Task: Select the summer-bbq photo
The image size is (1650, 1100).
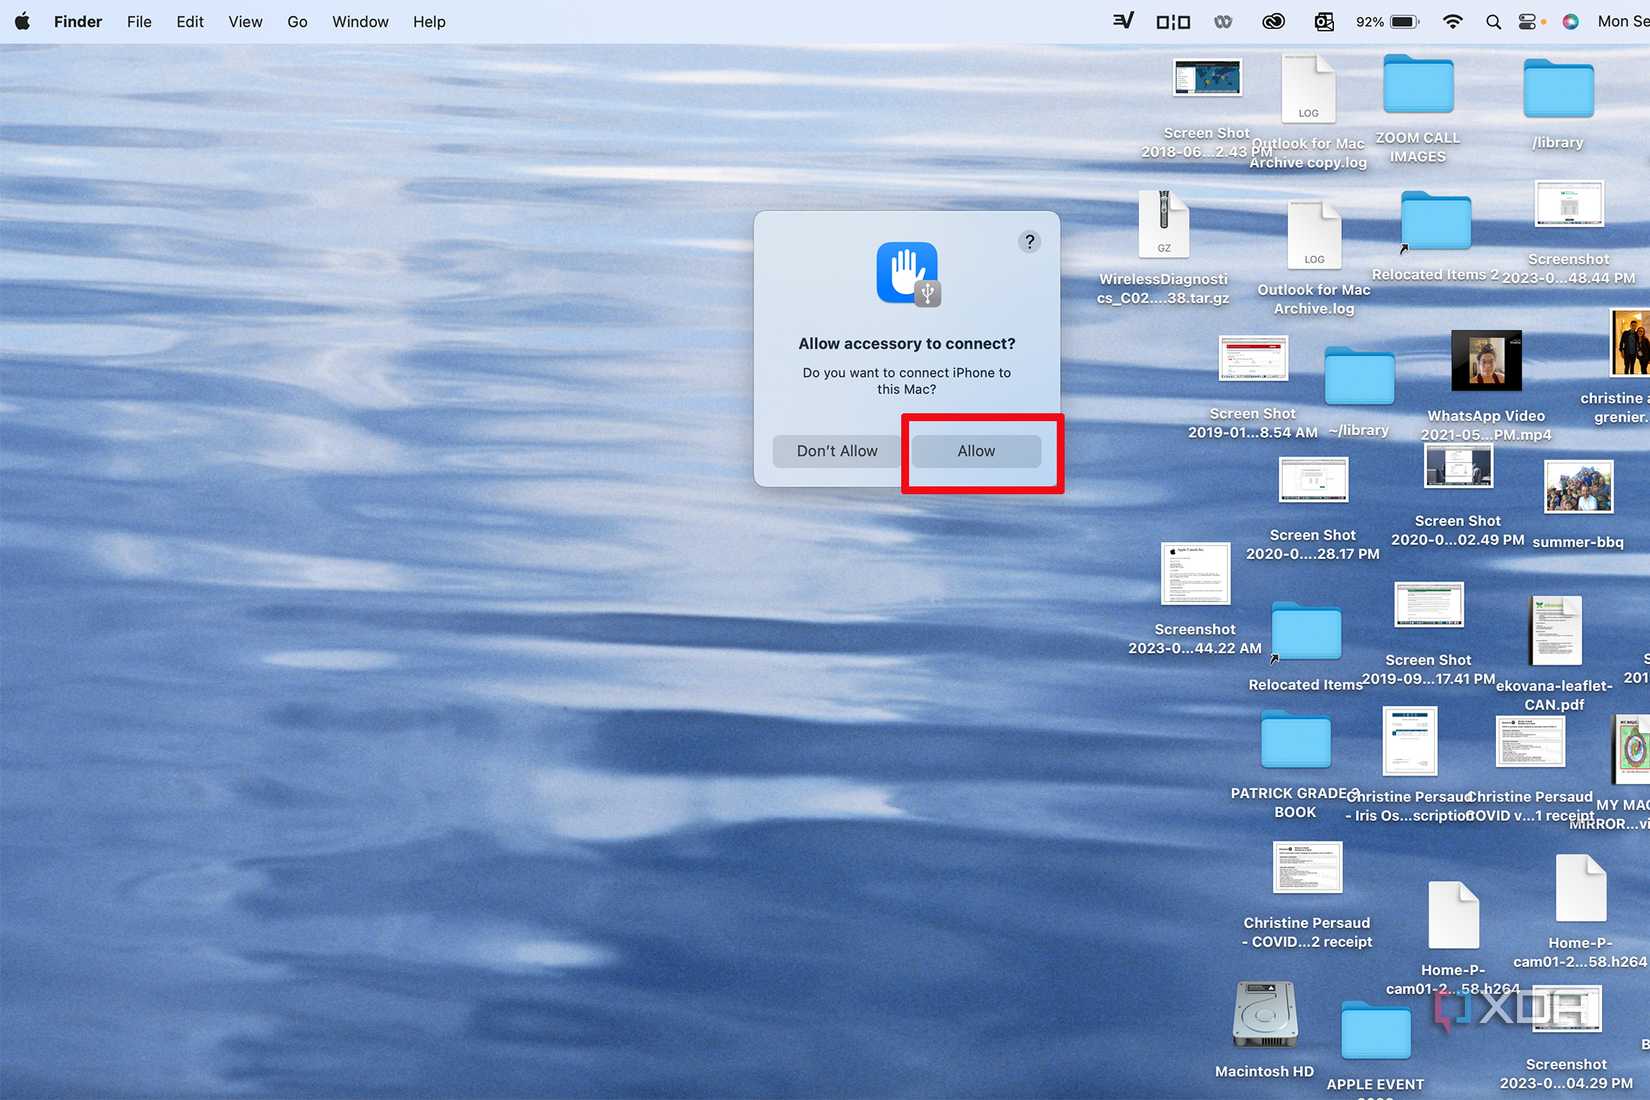Action: tap(1578, 487)
